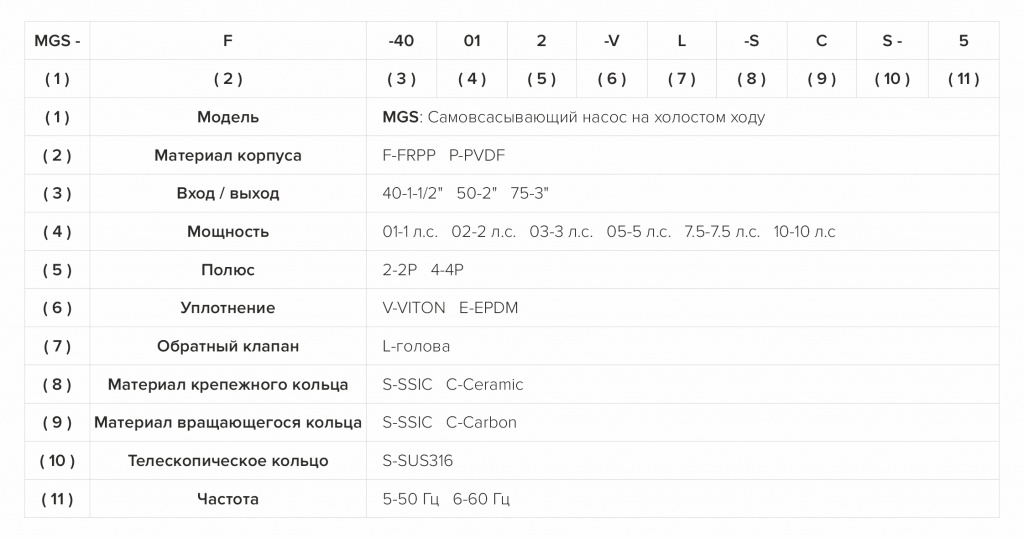1024x539 pixels.
Task: Select 'Материал крепежного кольца' label
Action: [228, 385]
